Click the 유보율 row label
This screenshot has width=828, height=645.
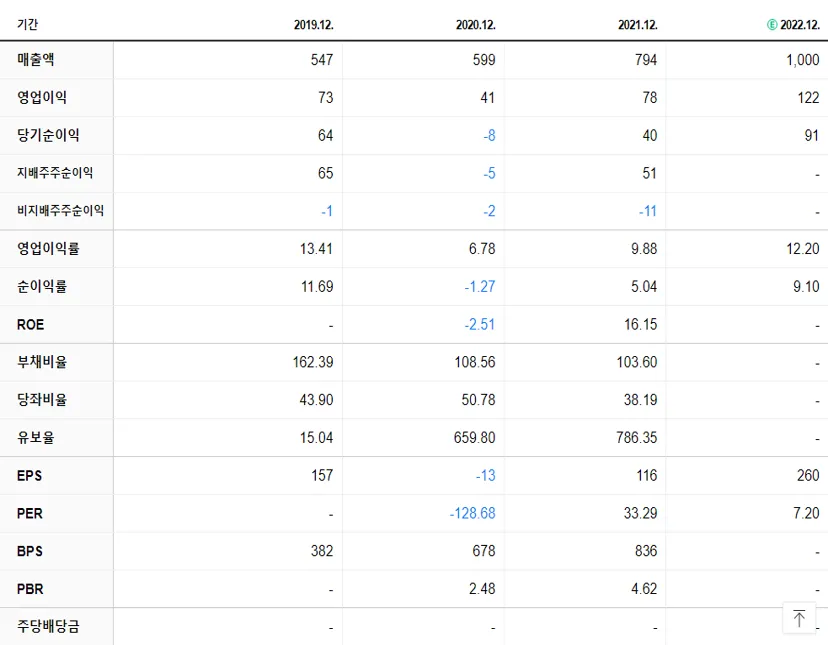click(x=35, y=437)
